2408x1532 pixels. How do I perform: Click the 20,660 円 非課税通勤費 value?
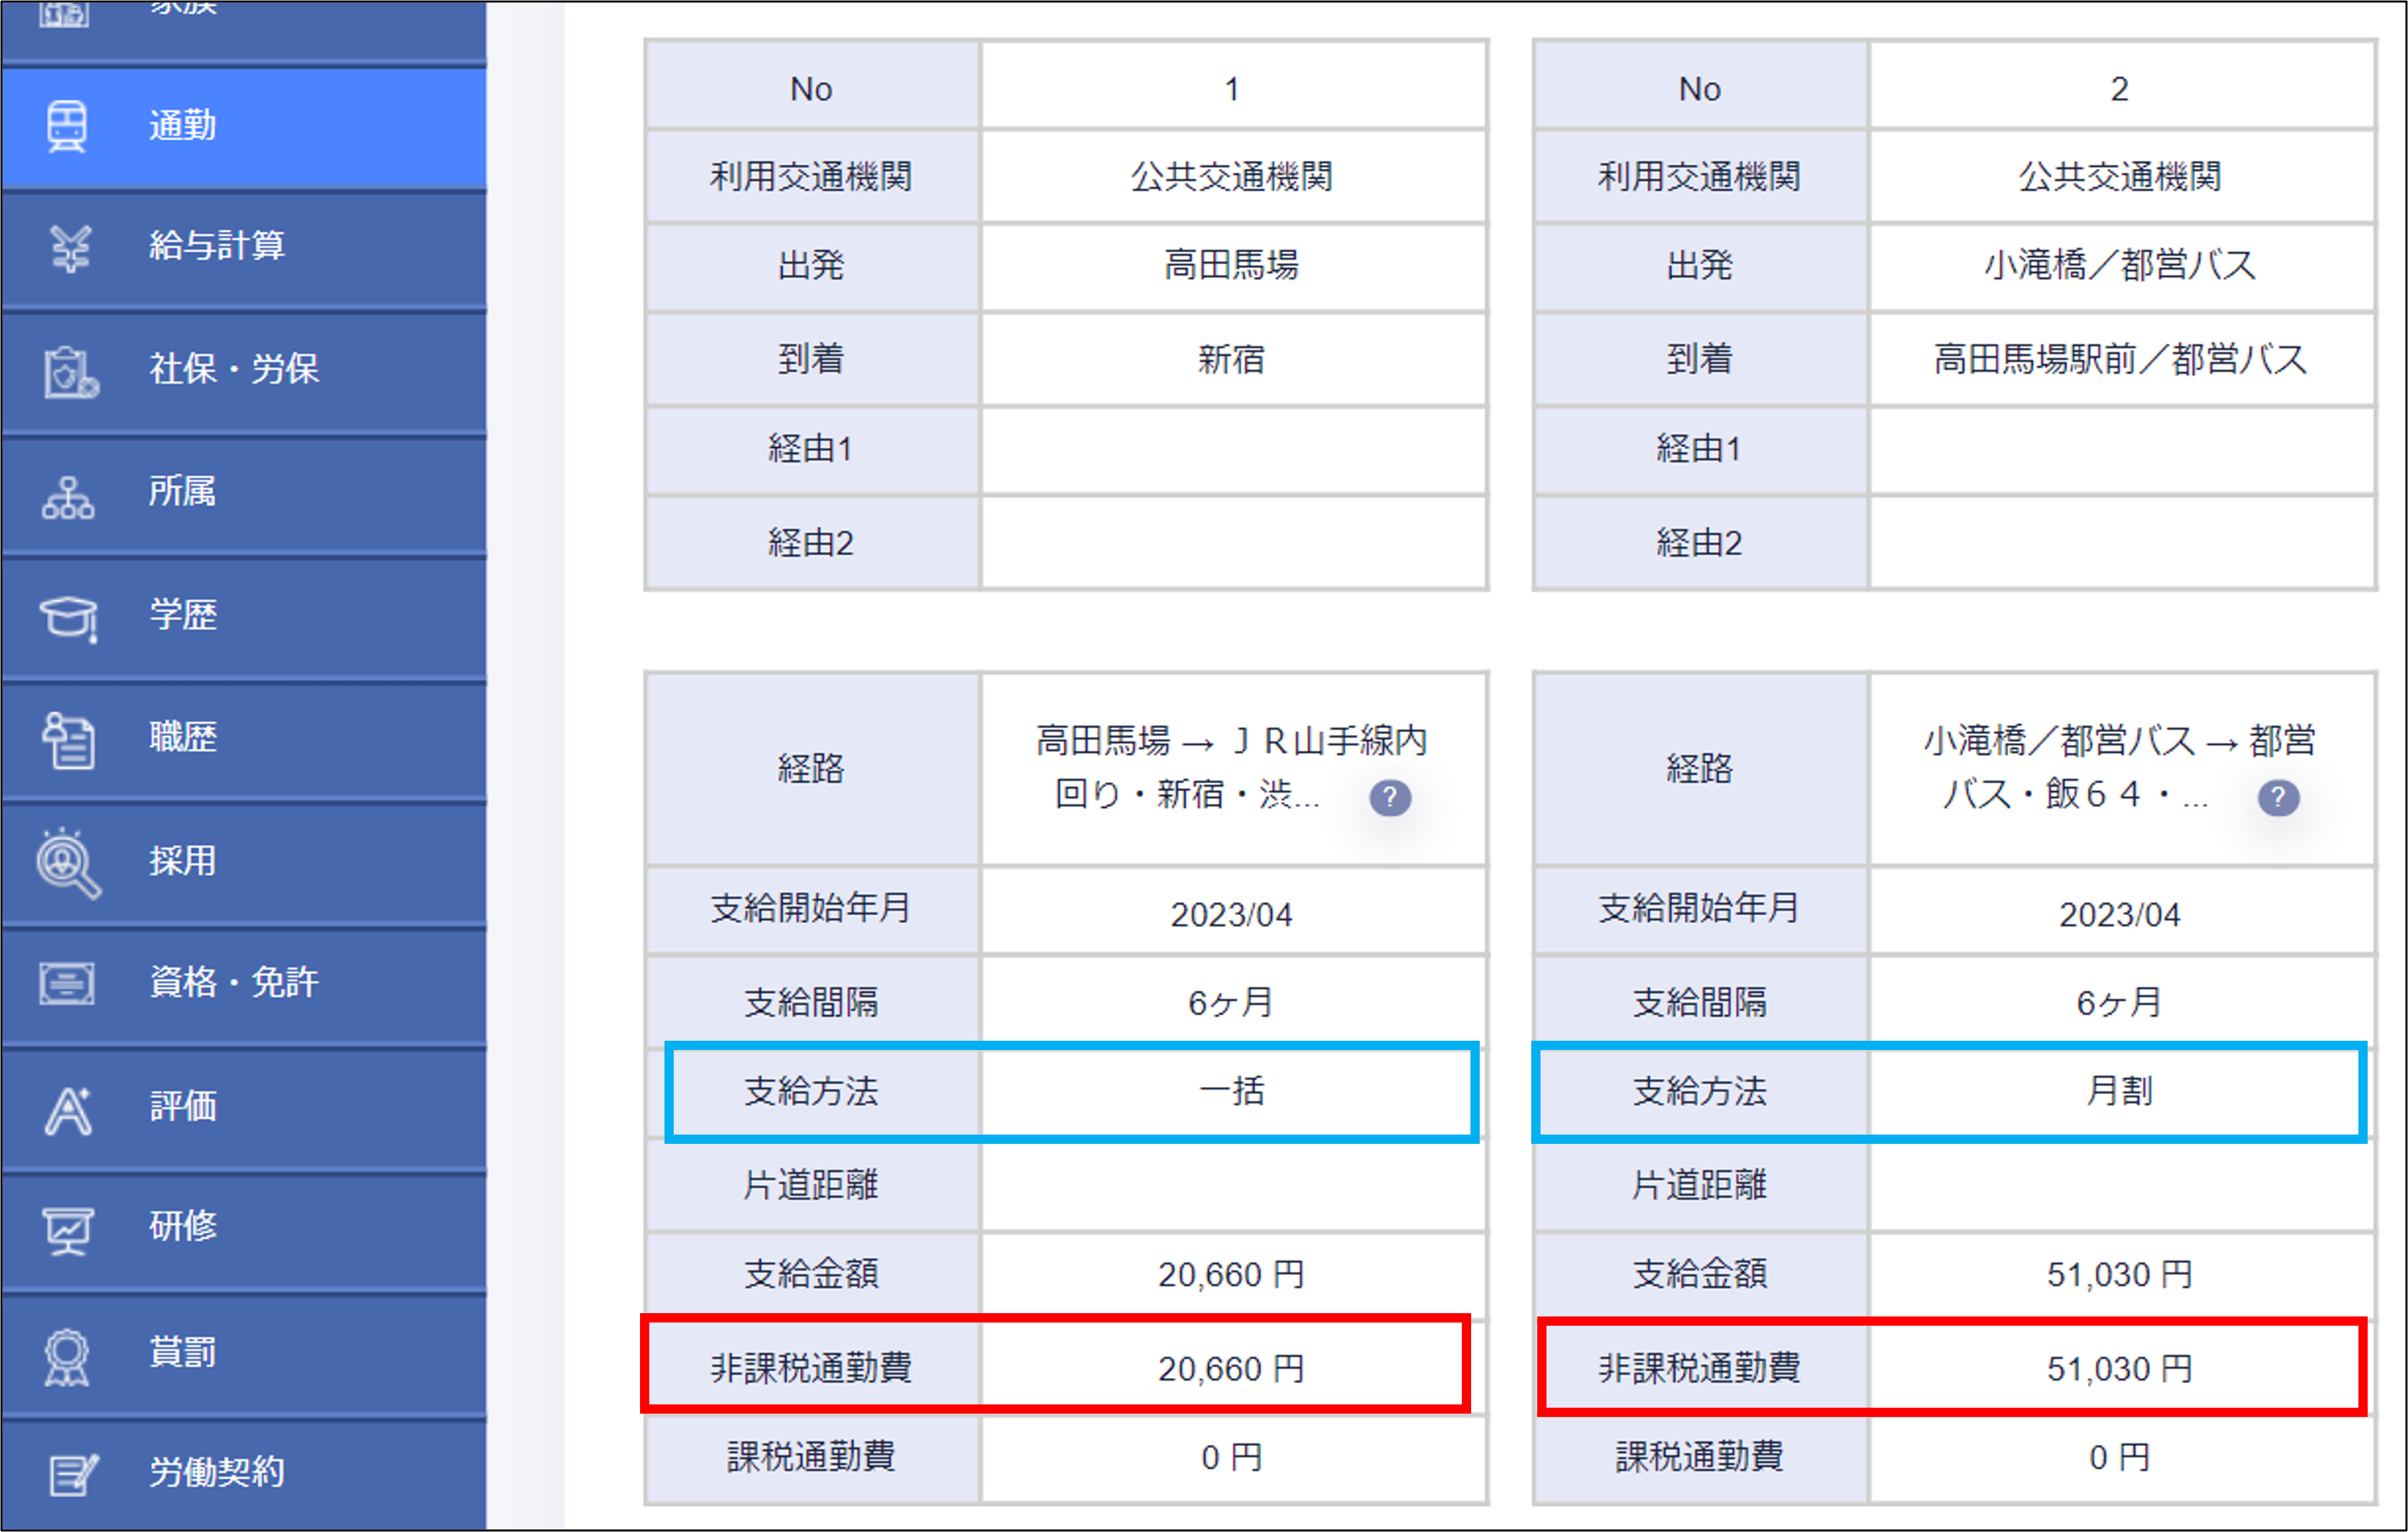click(1231, 1368)
